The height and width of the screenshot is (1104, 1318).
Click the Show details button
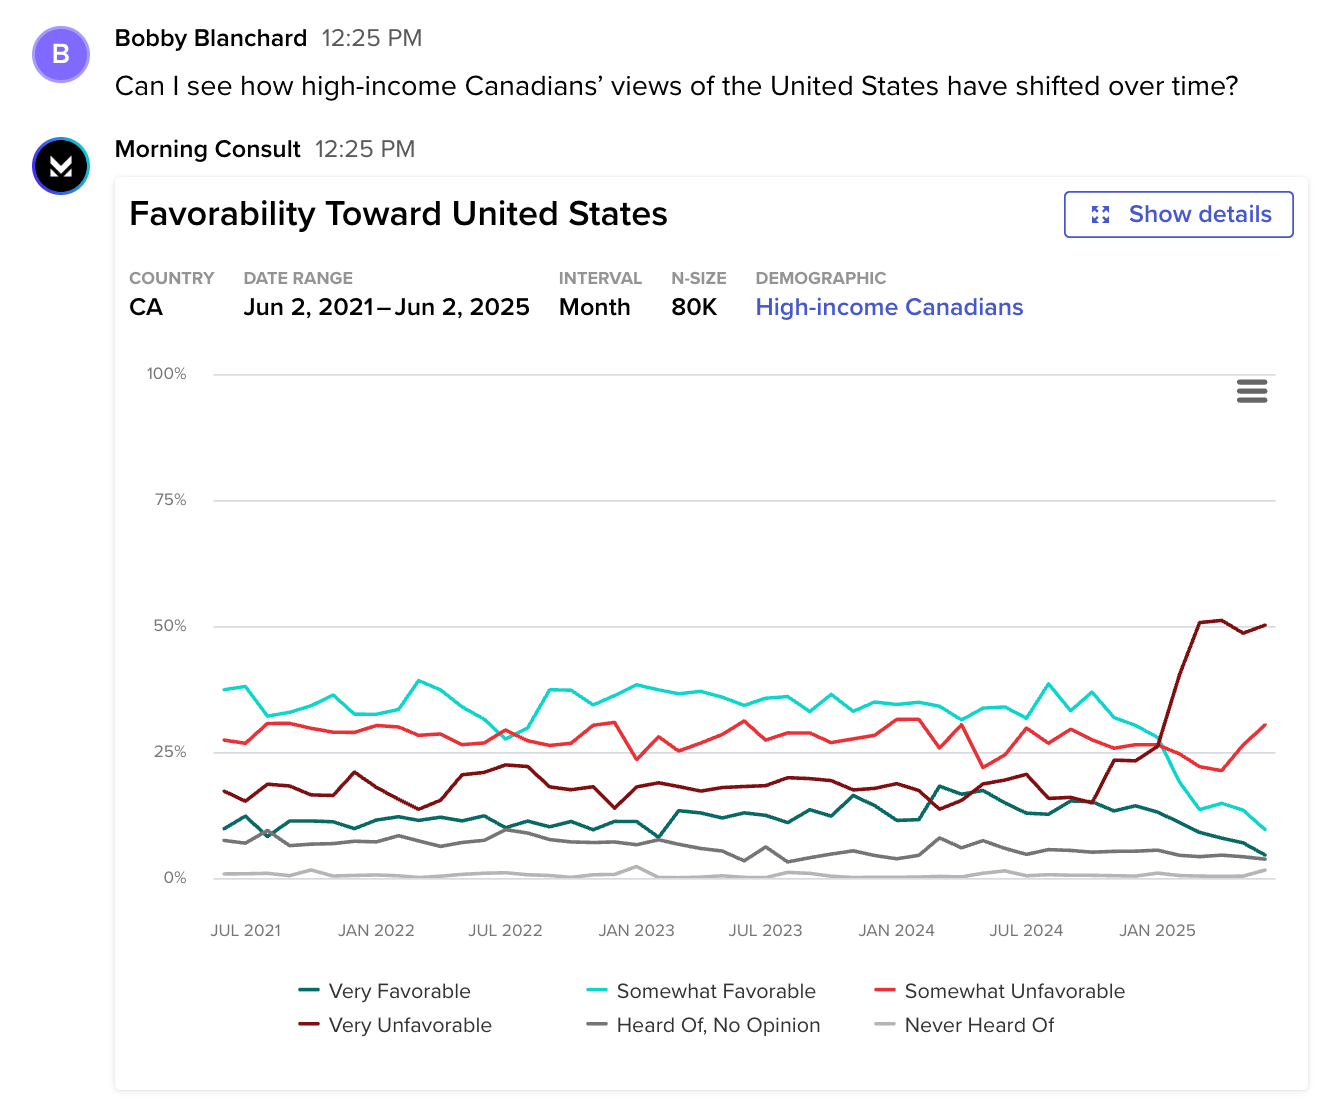pyautogui.click(x=1178, y=215)
